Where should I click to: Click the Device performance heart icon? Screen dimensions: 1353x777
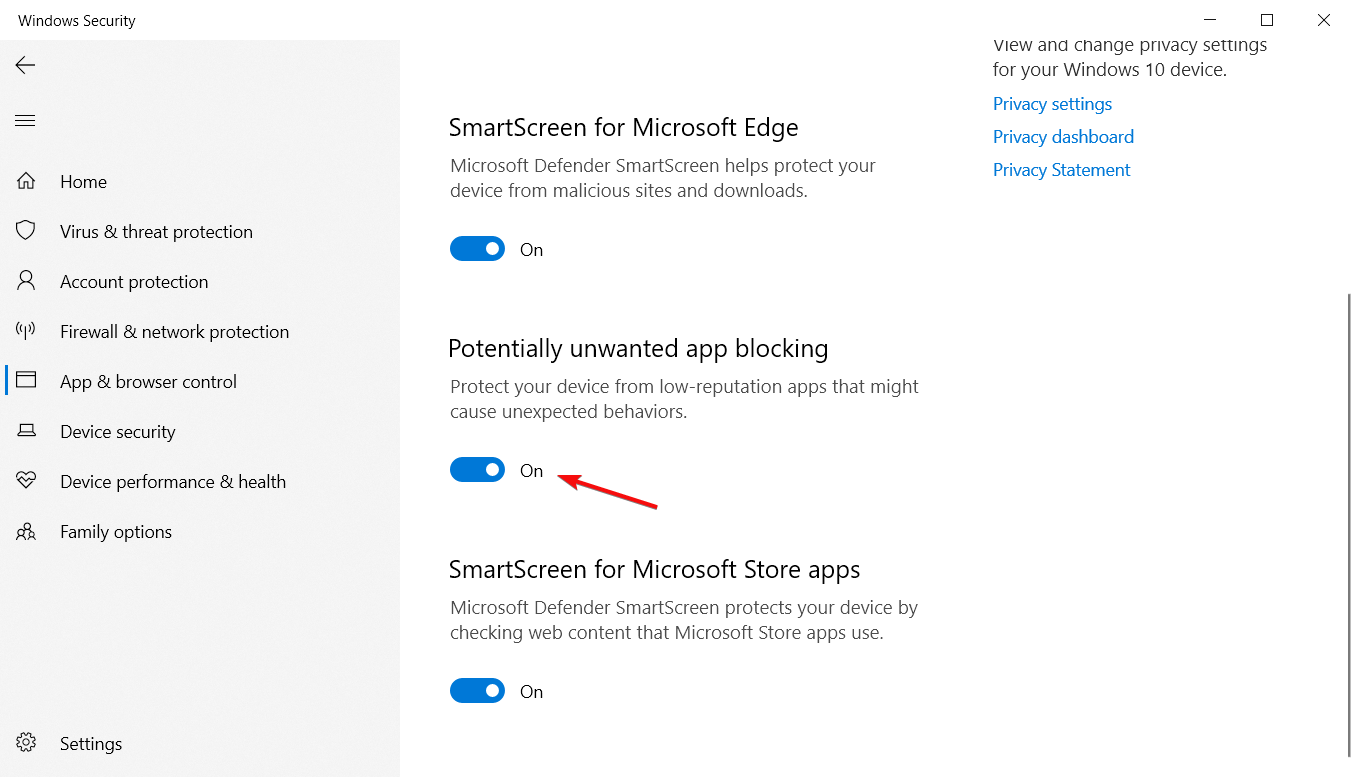tap(26, 481)
